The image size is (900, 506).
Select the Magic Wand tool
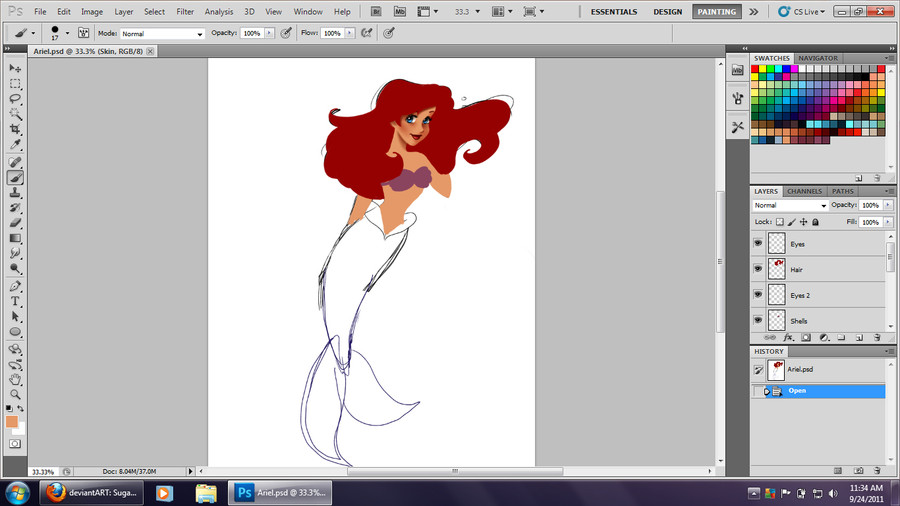[15, 114]
